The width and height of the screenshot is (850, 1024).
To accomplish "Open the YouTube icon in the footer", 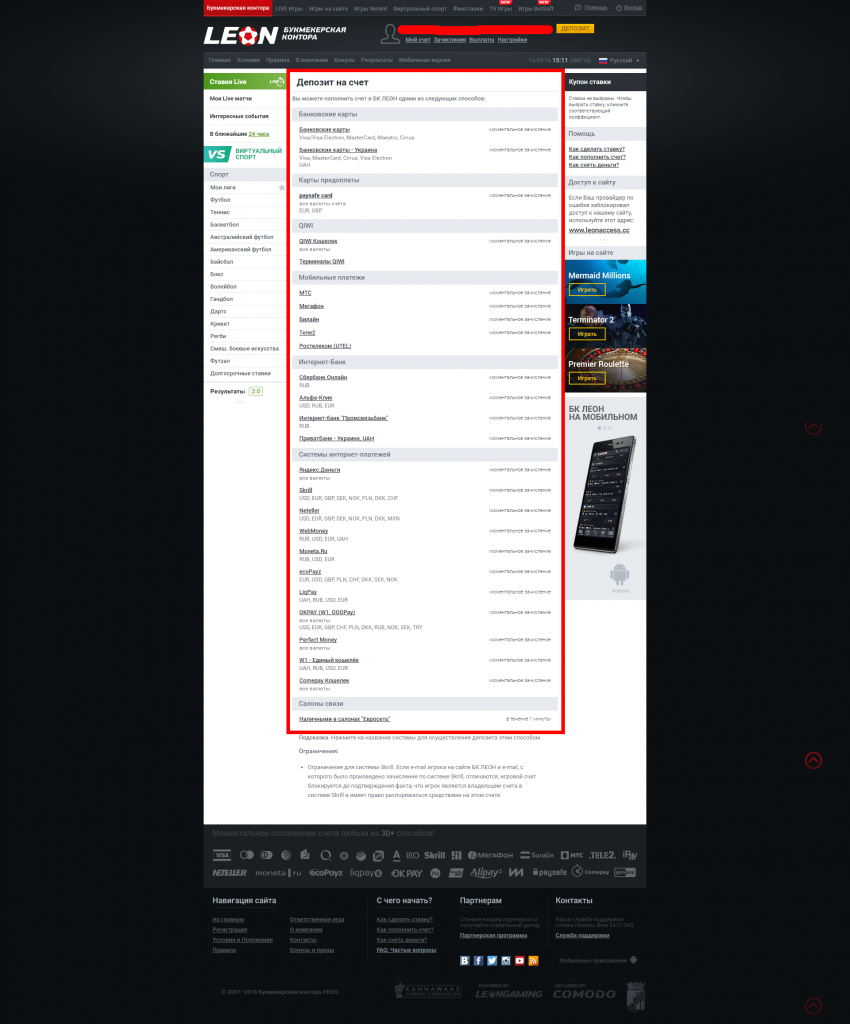I will click(x=519, y=960).
